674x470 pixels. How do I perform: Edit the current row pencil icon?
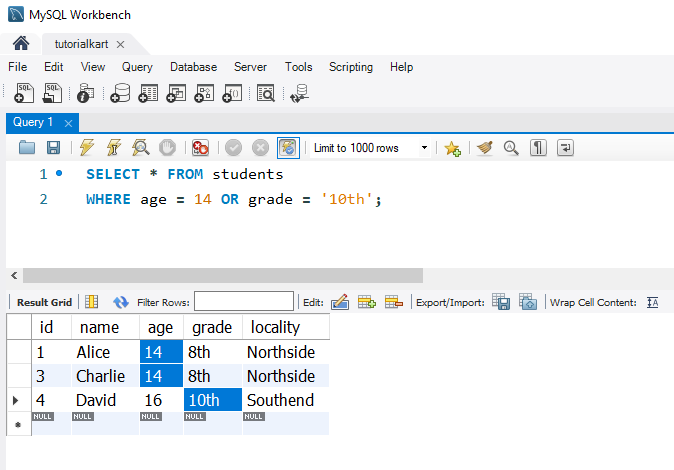[340, 302]
